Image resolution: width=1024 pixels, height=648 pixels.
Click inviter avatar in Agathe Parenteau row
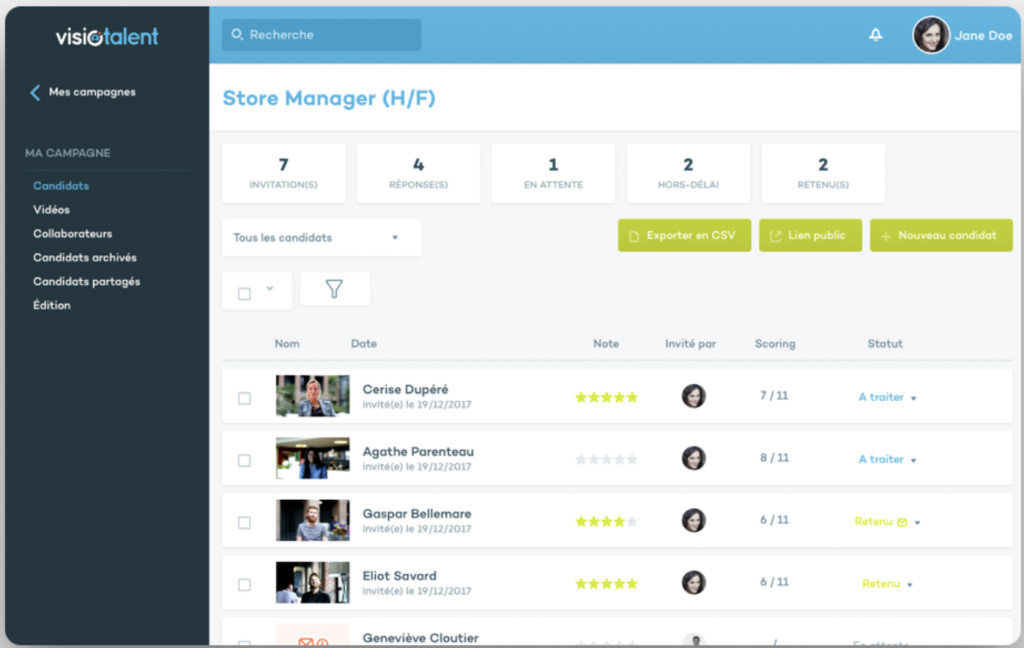click(694, 458)
